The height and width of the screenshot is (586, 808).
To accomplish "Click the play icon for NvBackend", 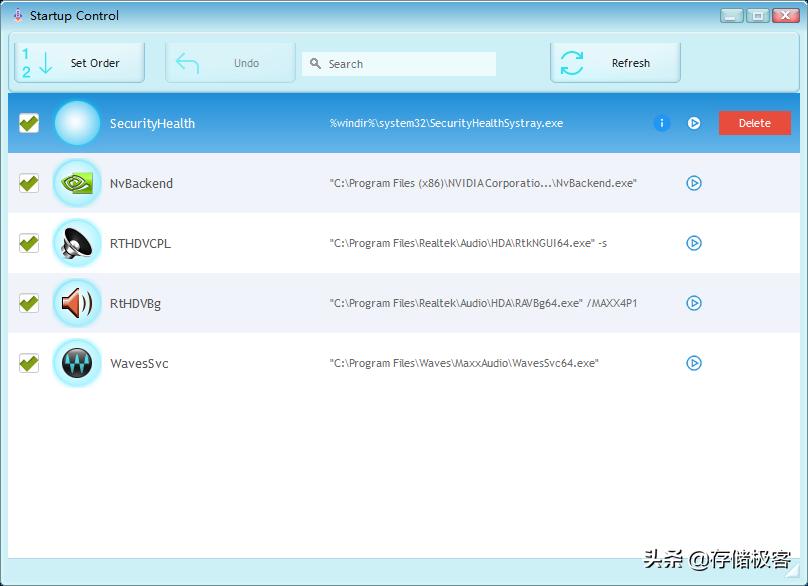I will tap(694, 183).
